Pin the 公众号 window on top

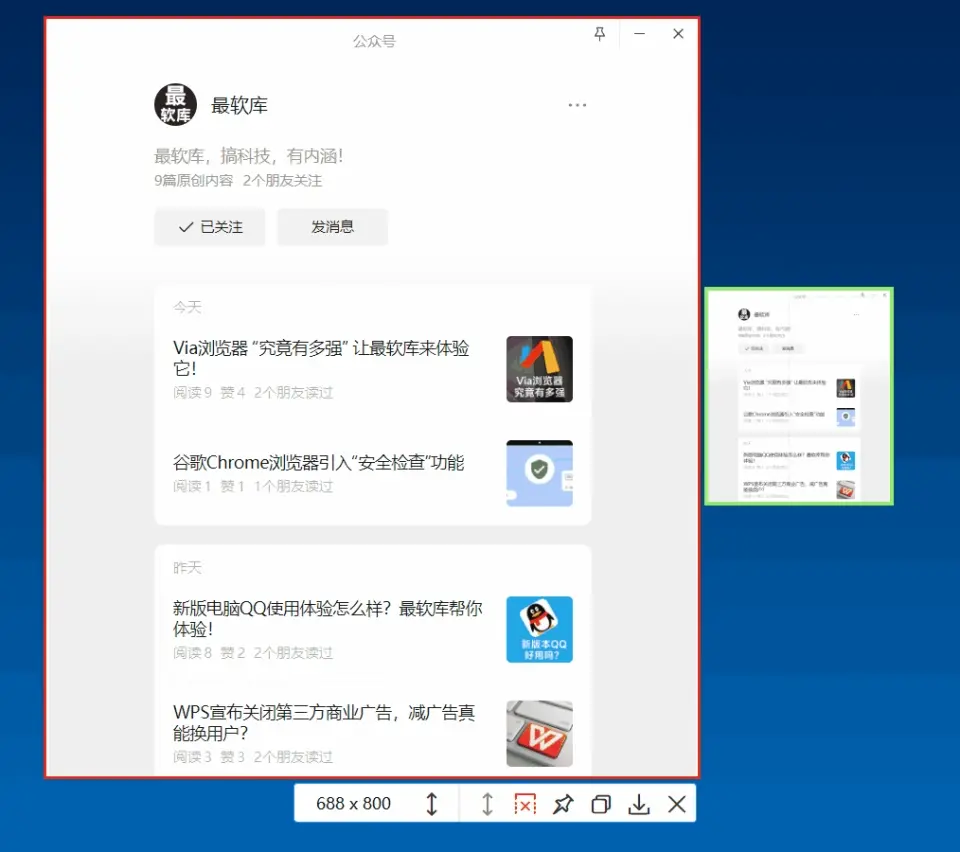[x=600, y=34]
